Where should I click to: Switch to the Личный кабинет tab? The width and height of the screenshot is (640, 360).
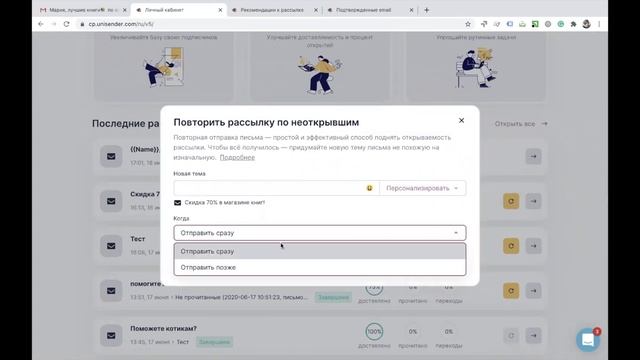tap(178, 10)
